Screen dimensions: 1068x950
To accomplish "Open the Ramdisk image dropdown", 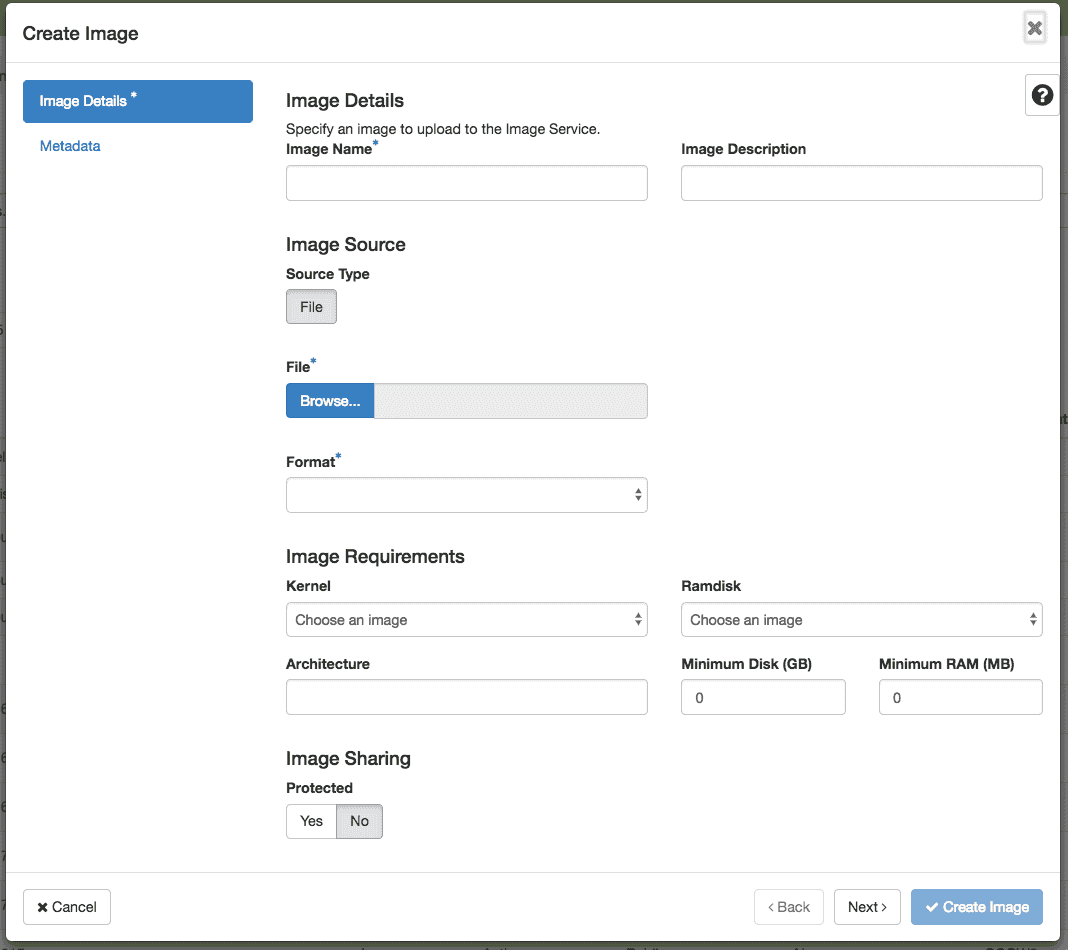I will 861,619.
